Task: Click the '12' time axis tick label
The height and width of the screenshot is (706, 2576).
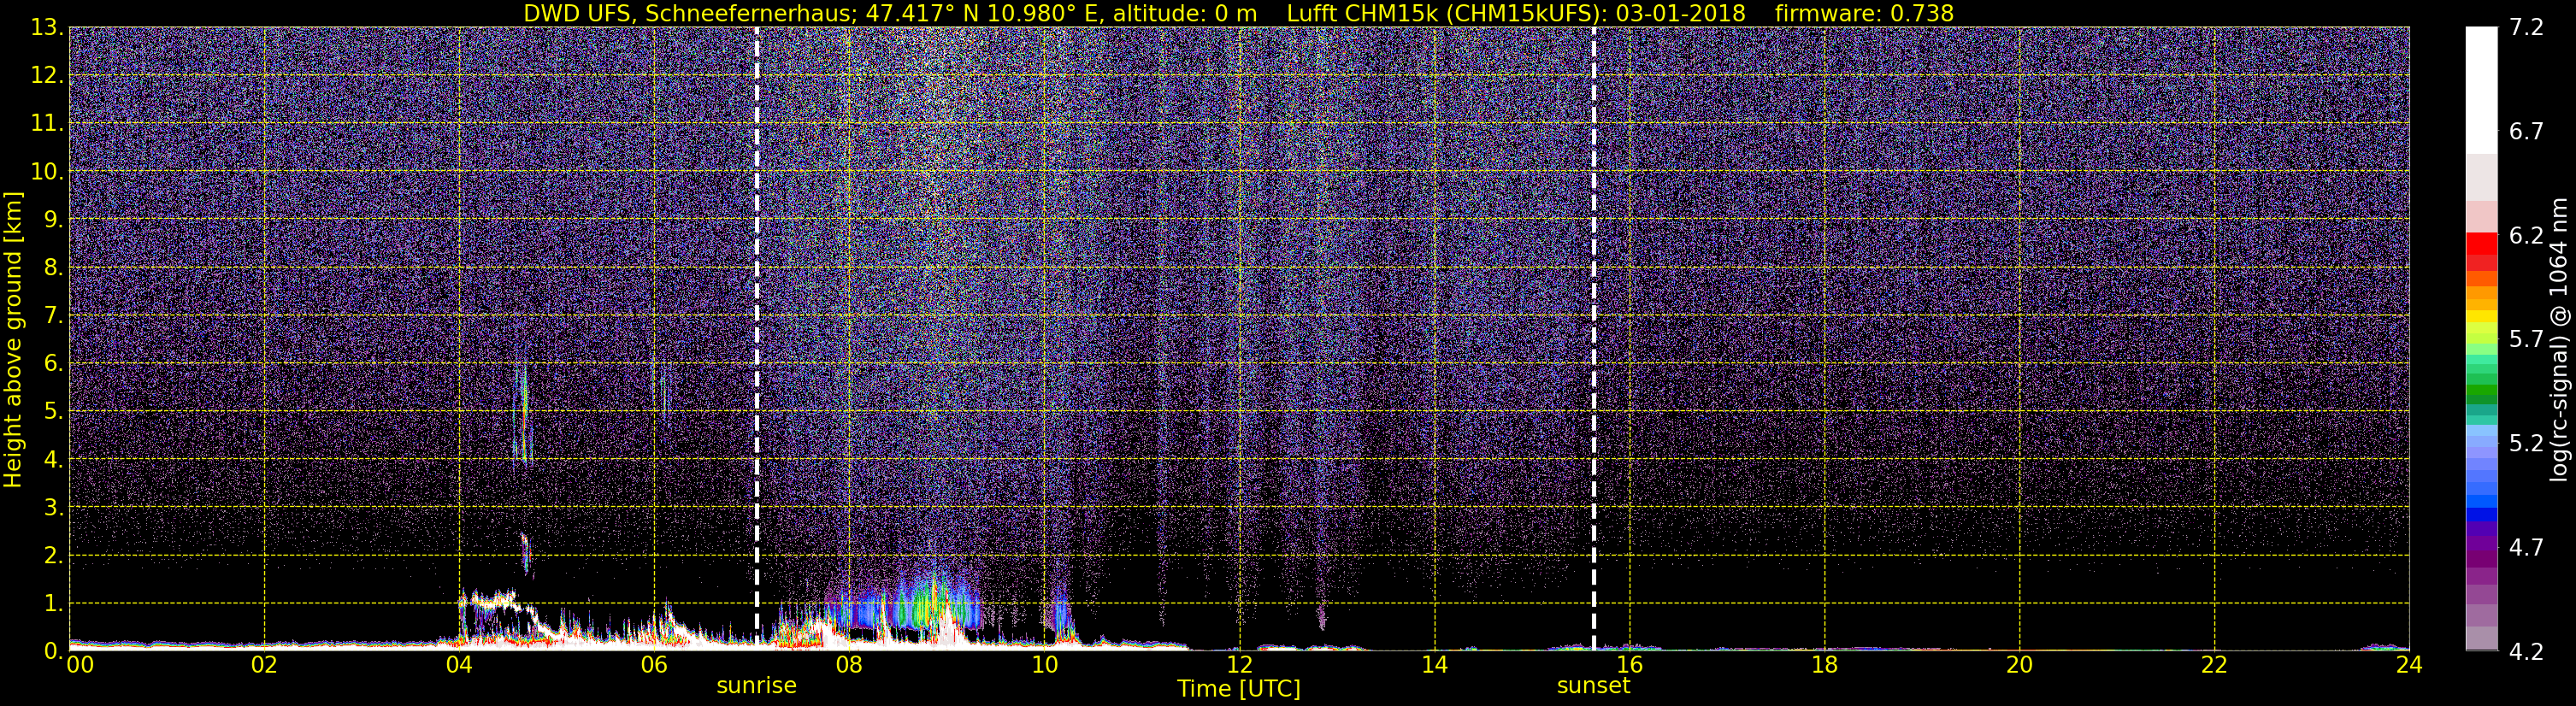Action: [x=1239, y=665]
